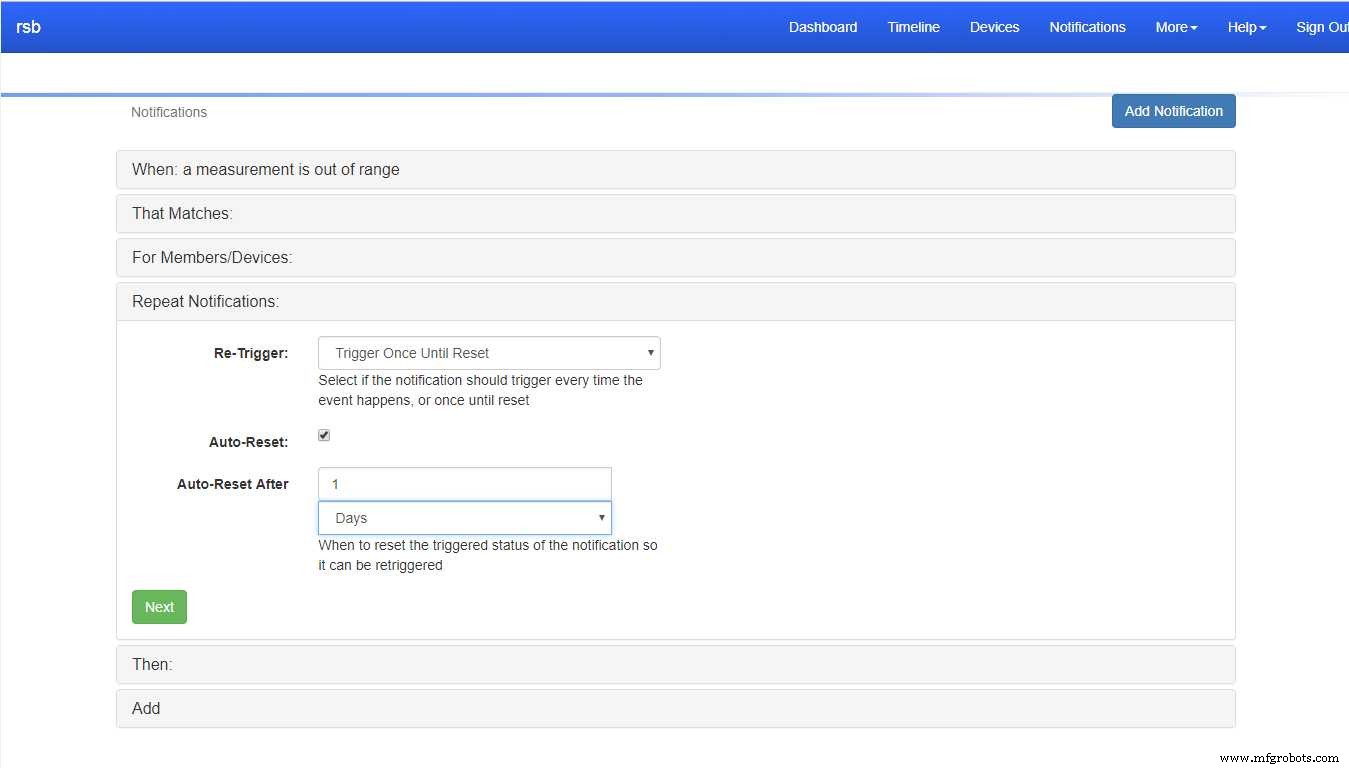Open the Help dropdown menu
This screenshot has width=1349, height=768.
(x=1246, y=27)
